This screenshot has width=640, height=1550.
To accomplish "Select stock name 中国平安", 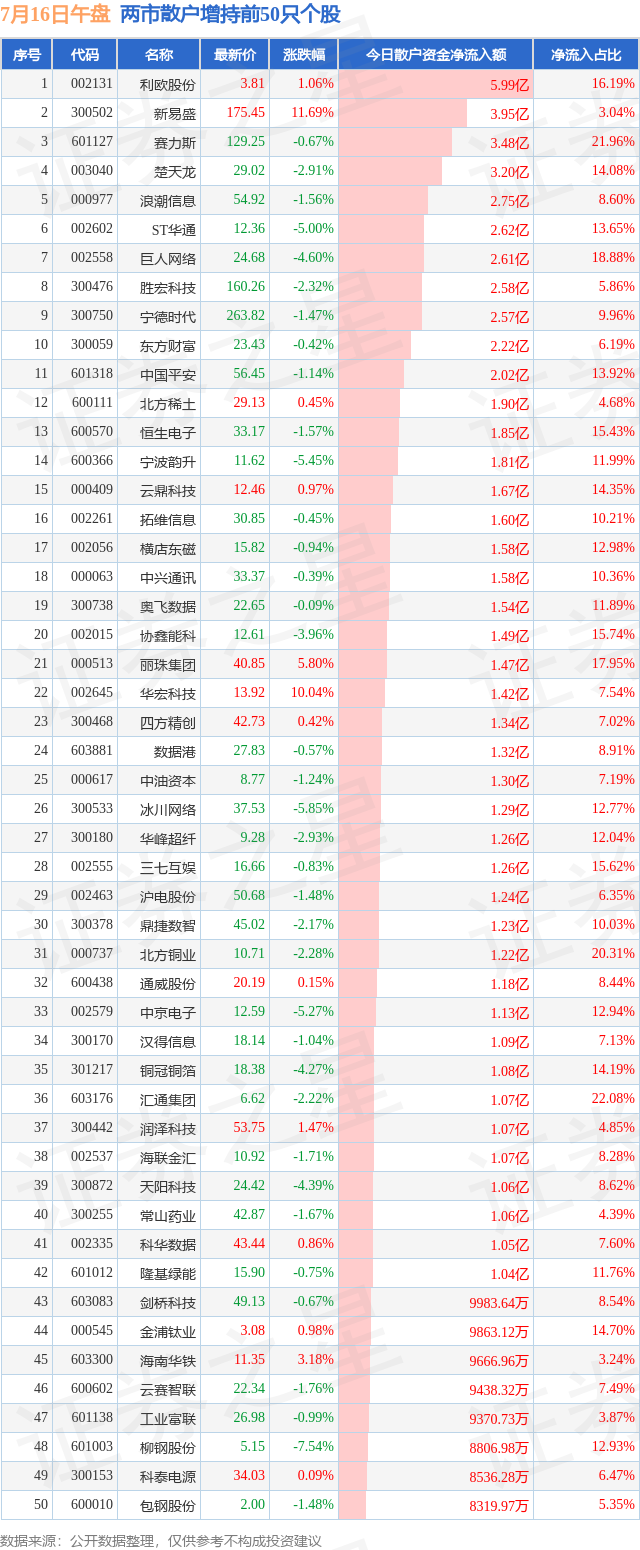I will pos(168,375).
